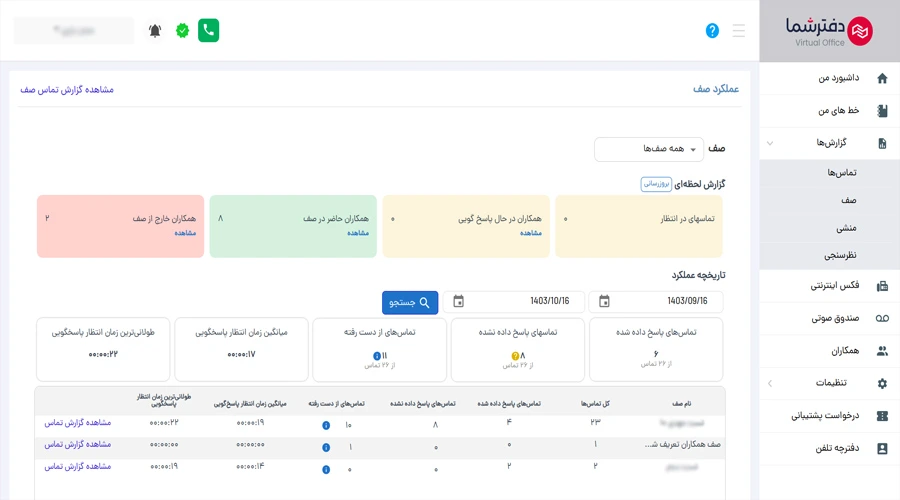This screenshot has width=900, height=500.
Task: Click the gear icon beside تنظیمات
Action: pos(882,383)
